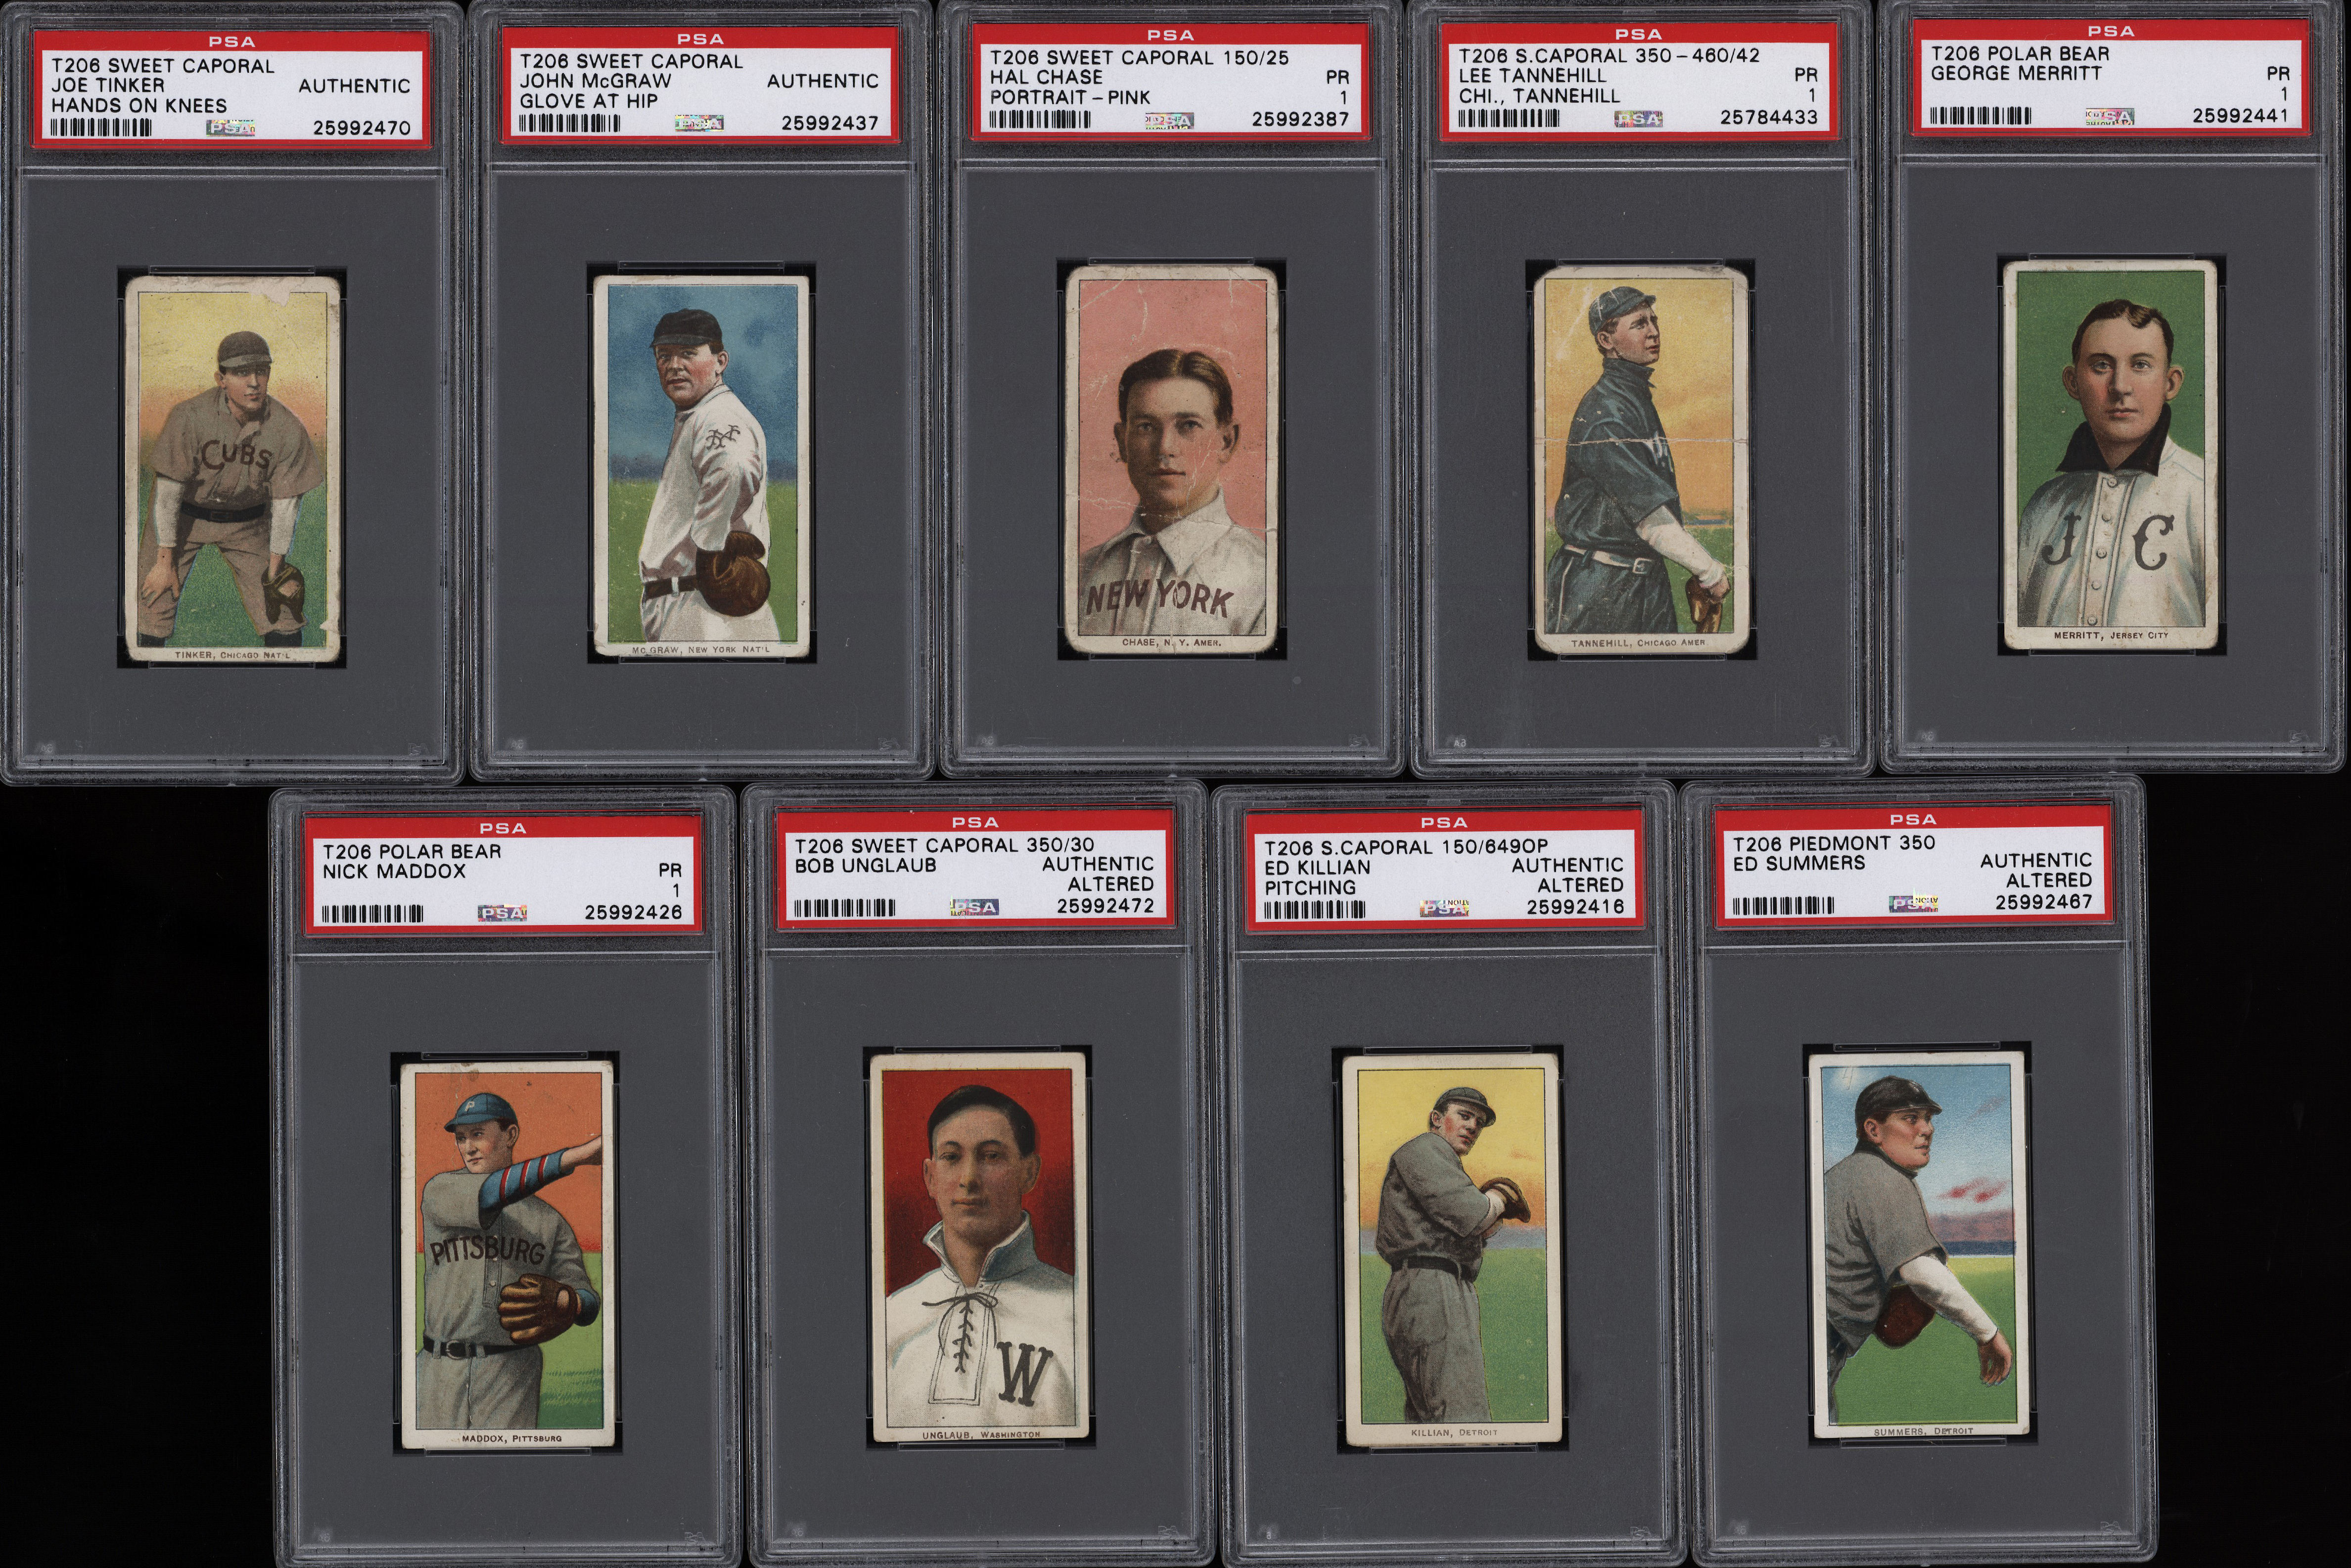Click the John McGraw card image
This screenshot has height=1568, width=2351.
click(701, 466)
